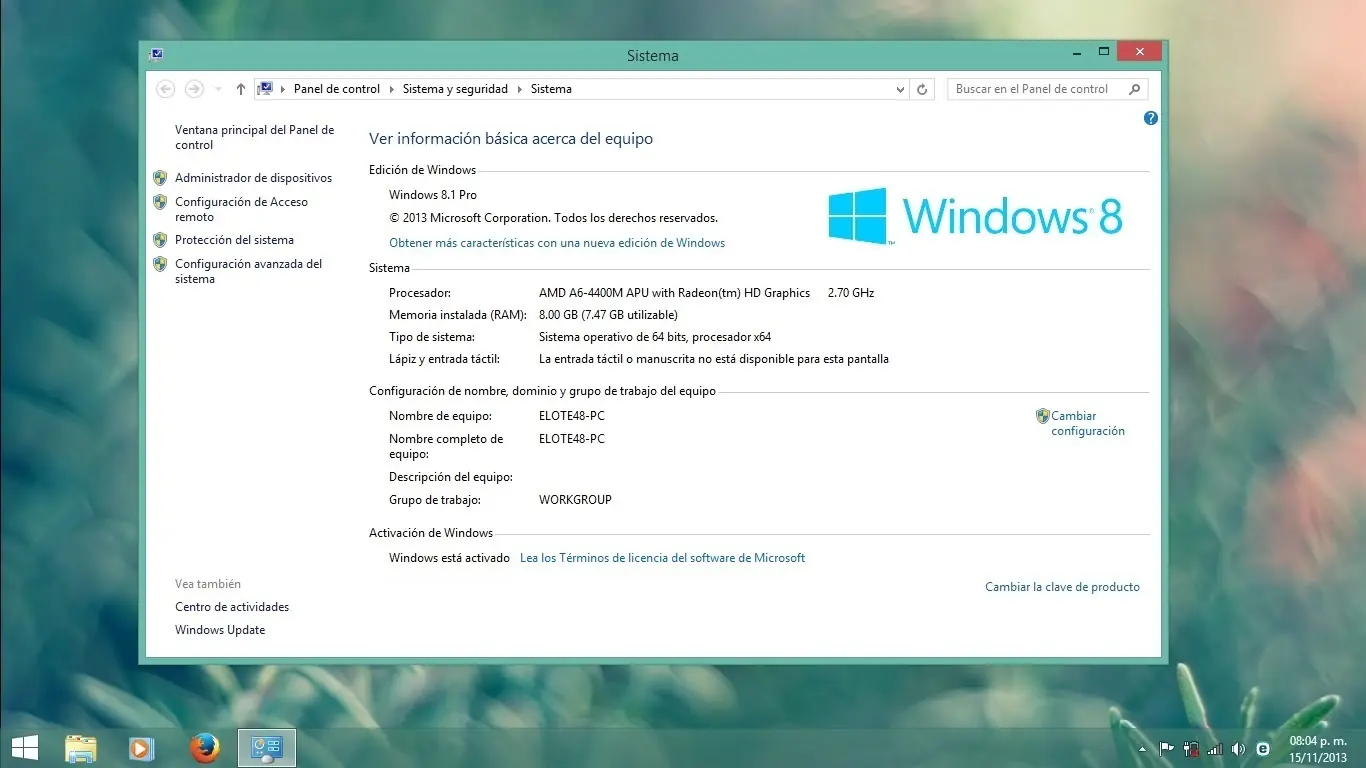Image resolution: width=1366 pixels, height=768 pixels.
Task: Open the Términos de licencia del software link
Action: pyautogui.click(x=662, y=558)
